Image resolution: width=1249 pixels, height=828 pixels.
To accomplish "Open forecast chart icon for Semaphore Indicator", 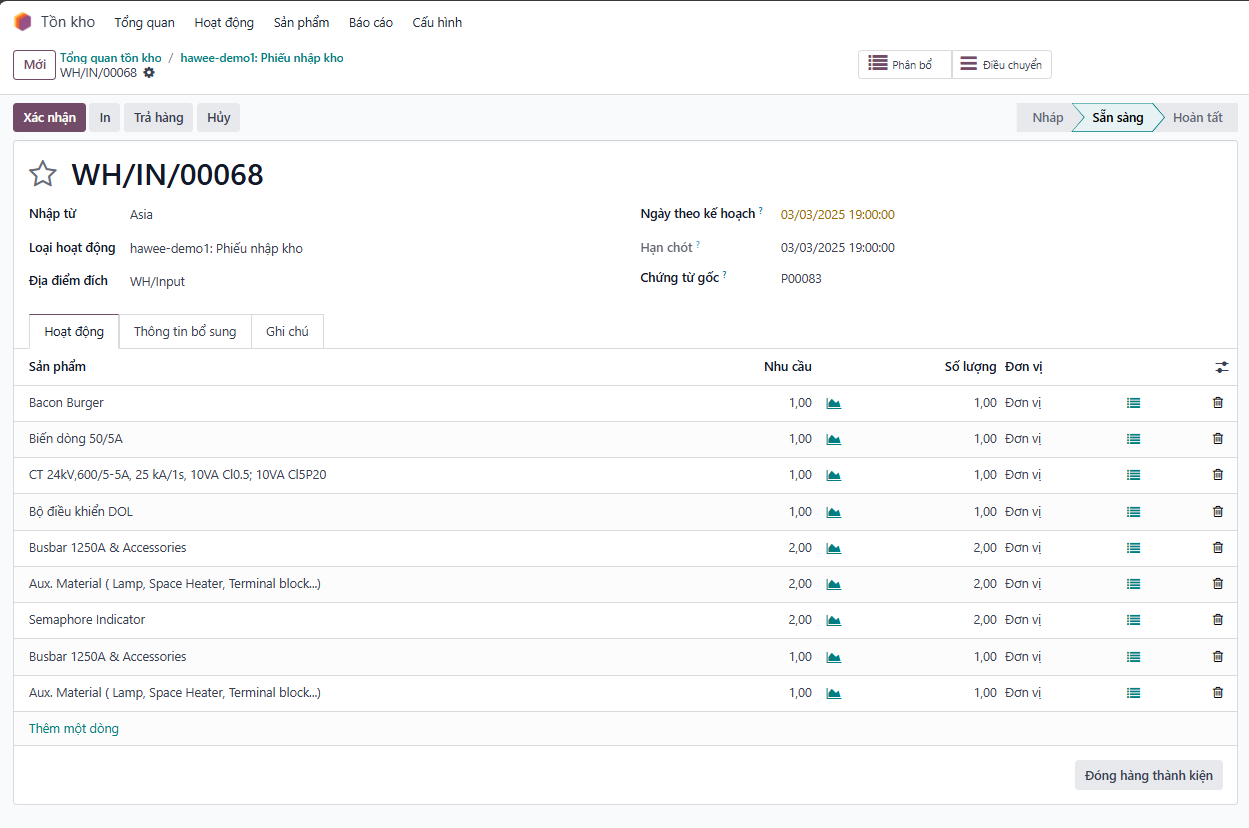I will (833, 620).
